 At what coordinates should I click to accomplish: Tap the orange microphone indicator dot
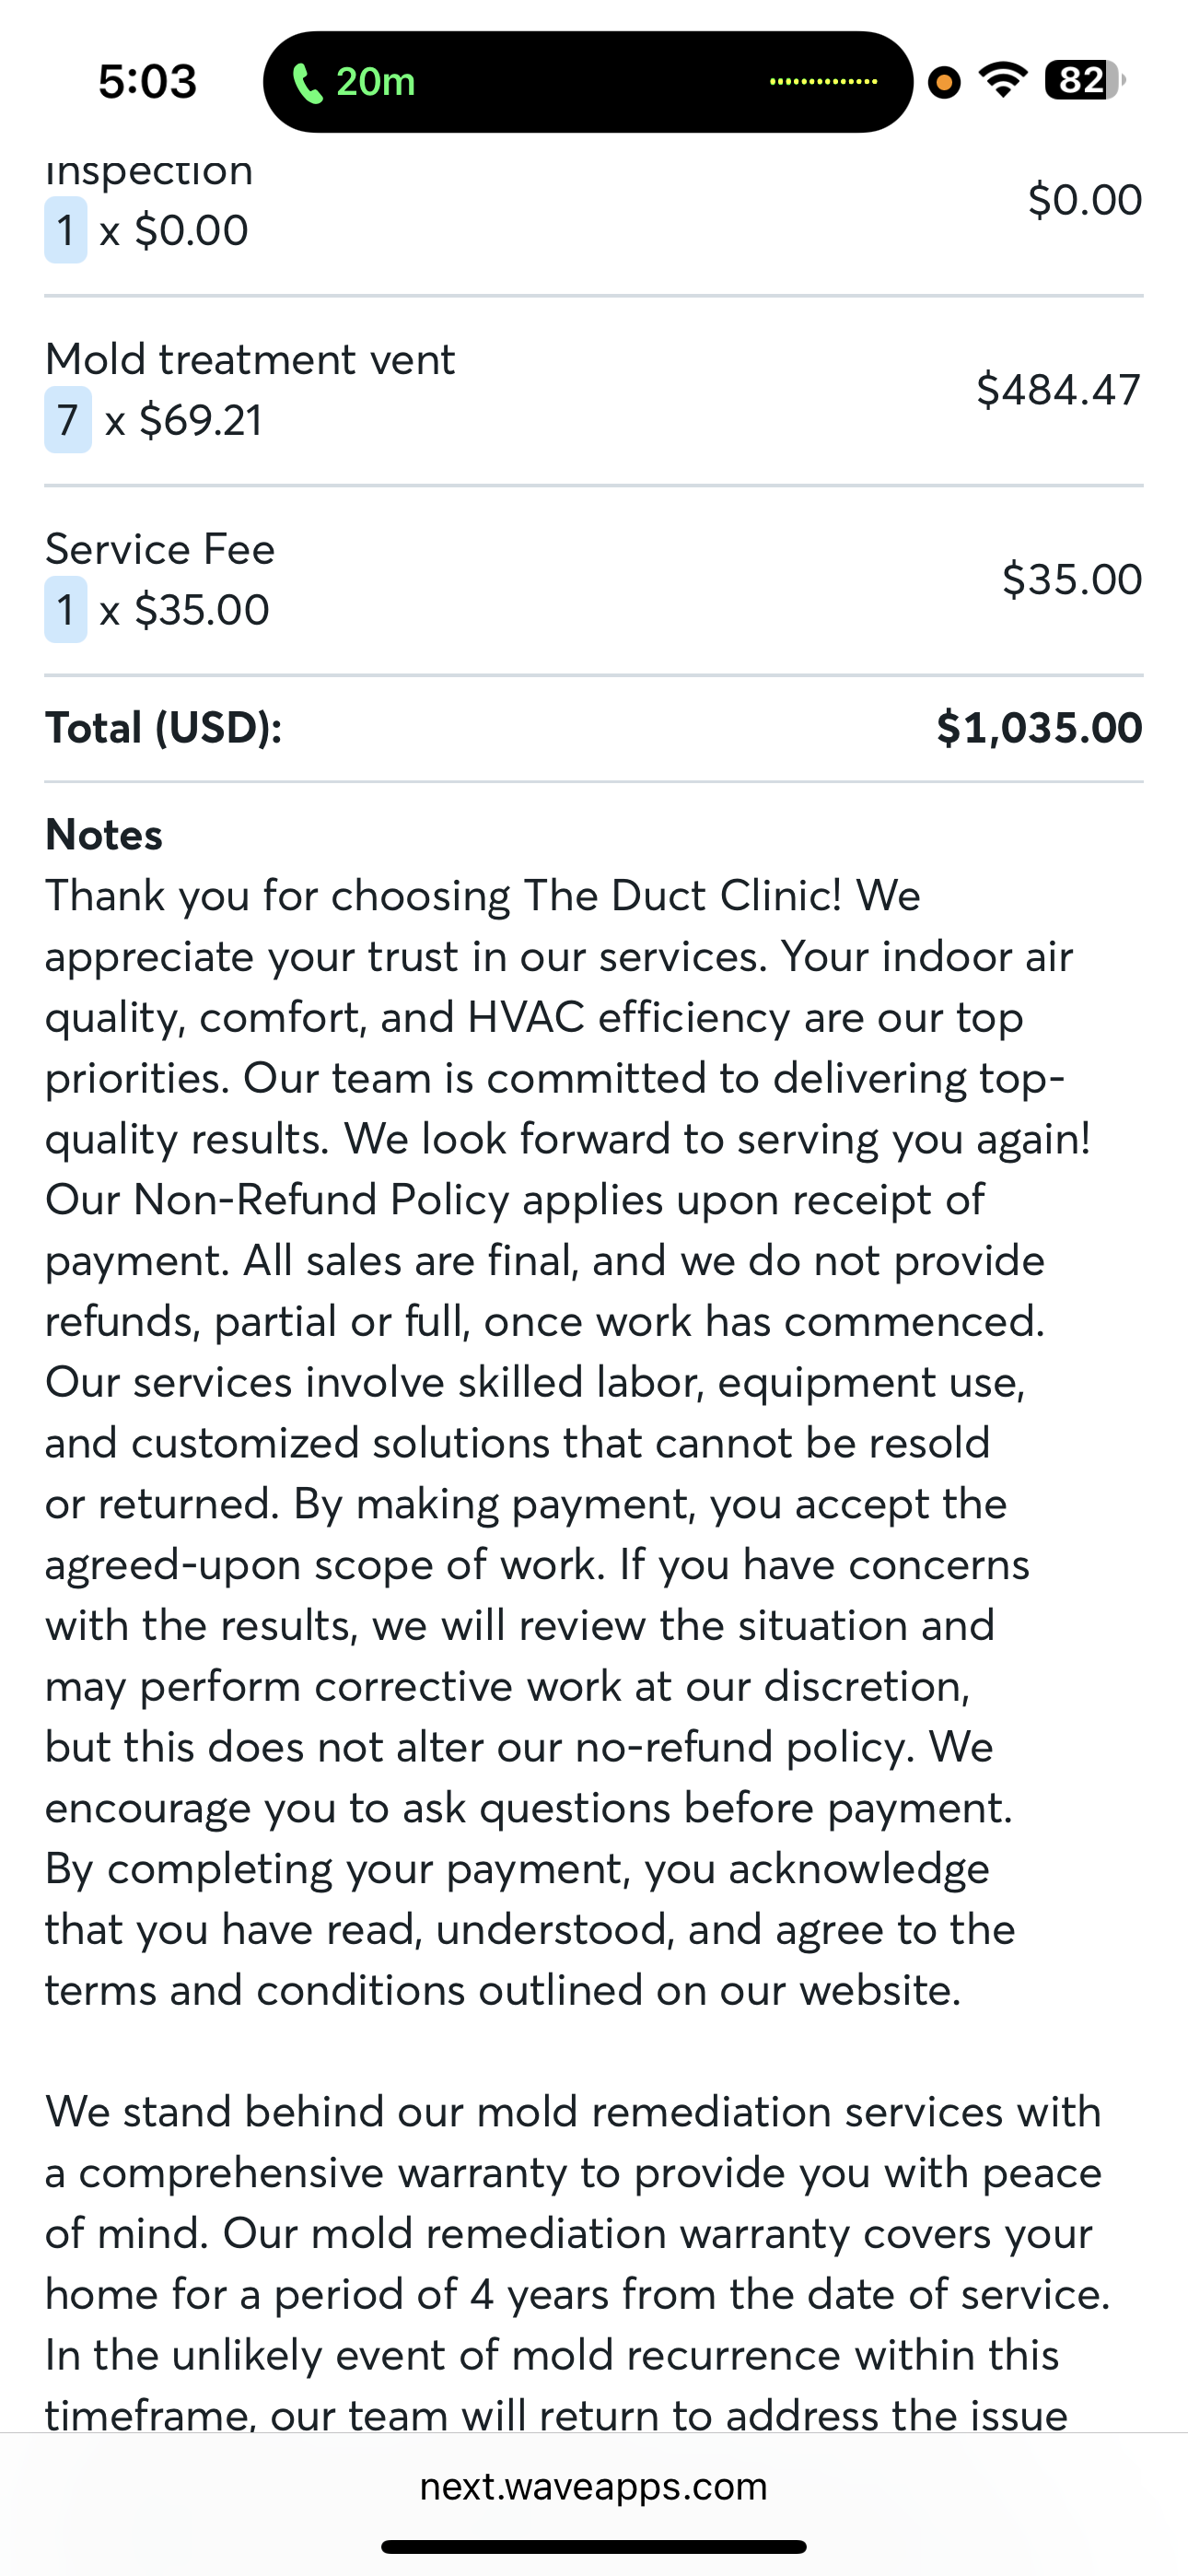944,82
